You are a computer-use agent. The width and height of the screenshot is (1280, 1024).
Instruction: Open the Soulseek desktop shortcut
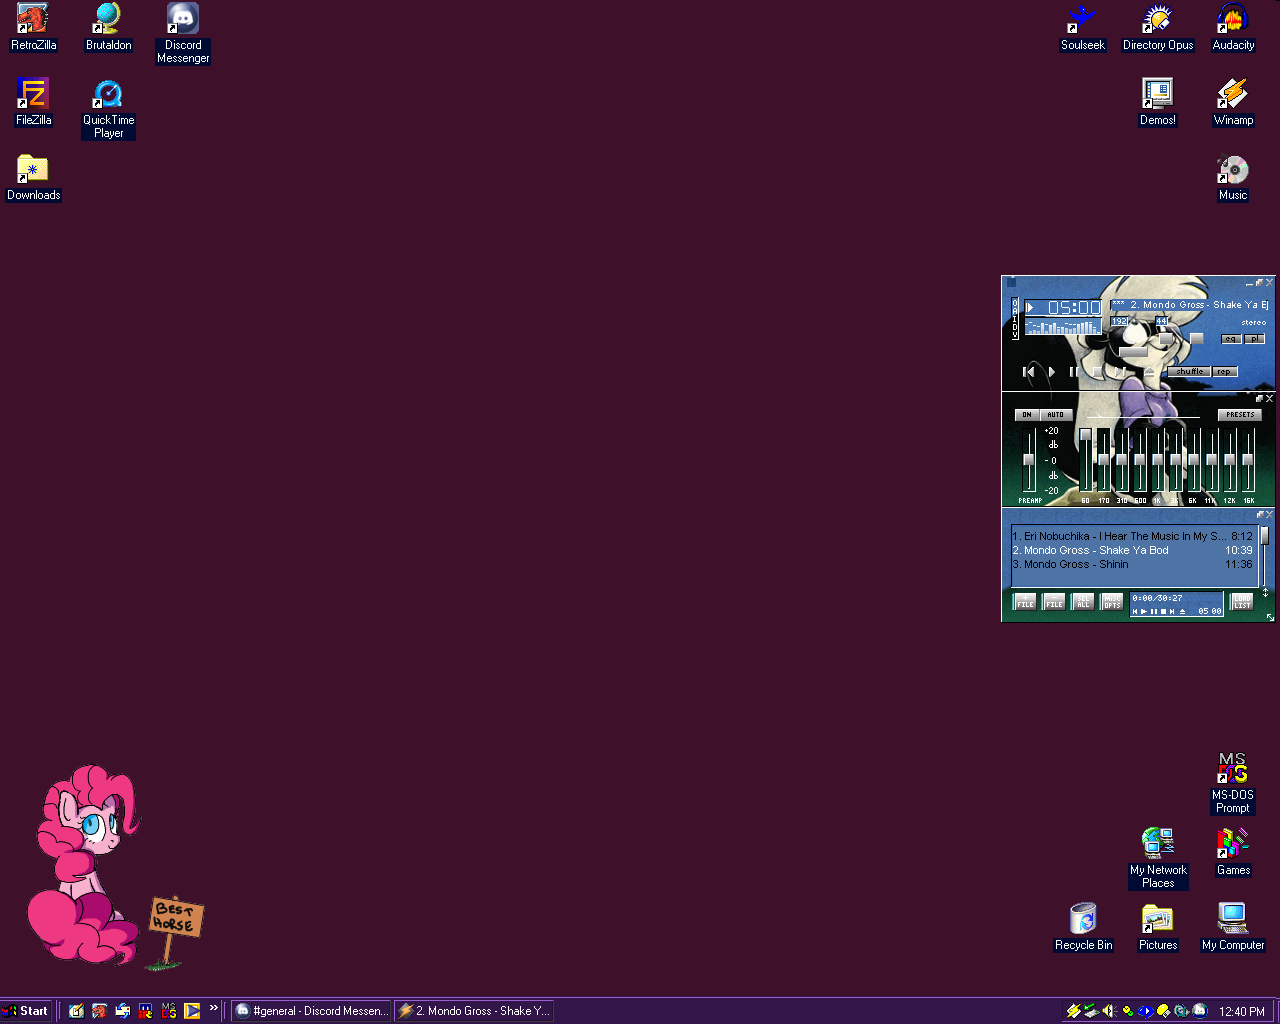1082,20
